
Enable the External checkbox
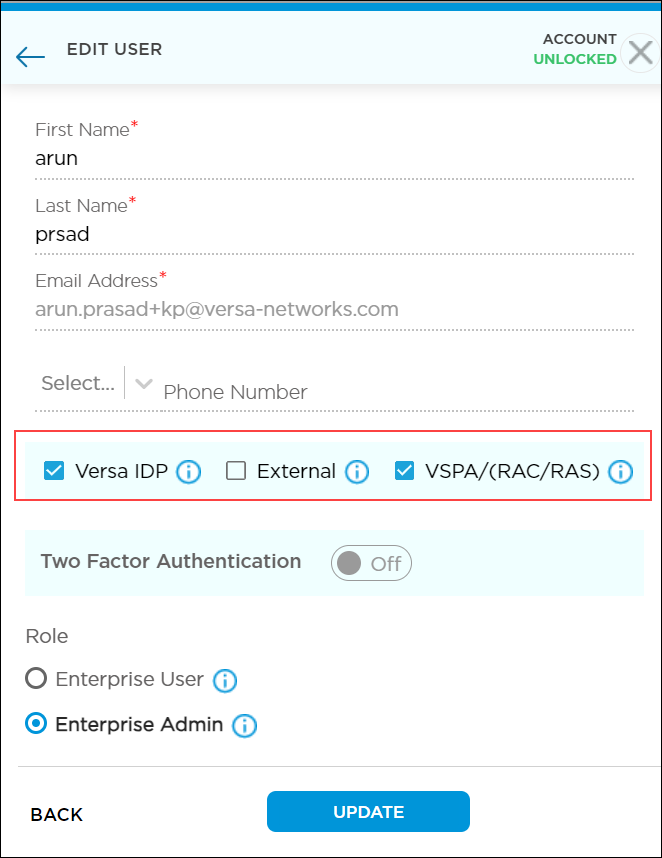(x=236, y=471)
